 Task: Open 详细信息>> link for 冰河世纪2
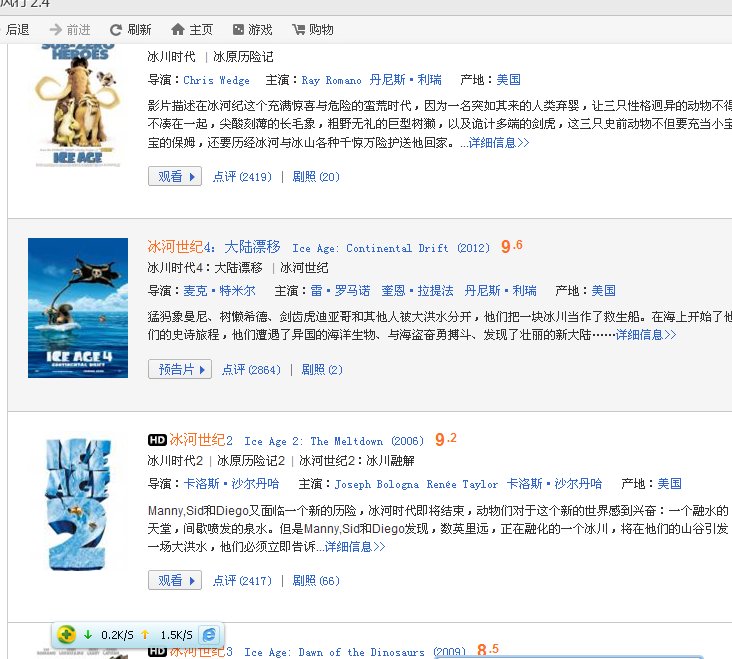tap(355, 547)
